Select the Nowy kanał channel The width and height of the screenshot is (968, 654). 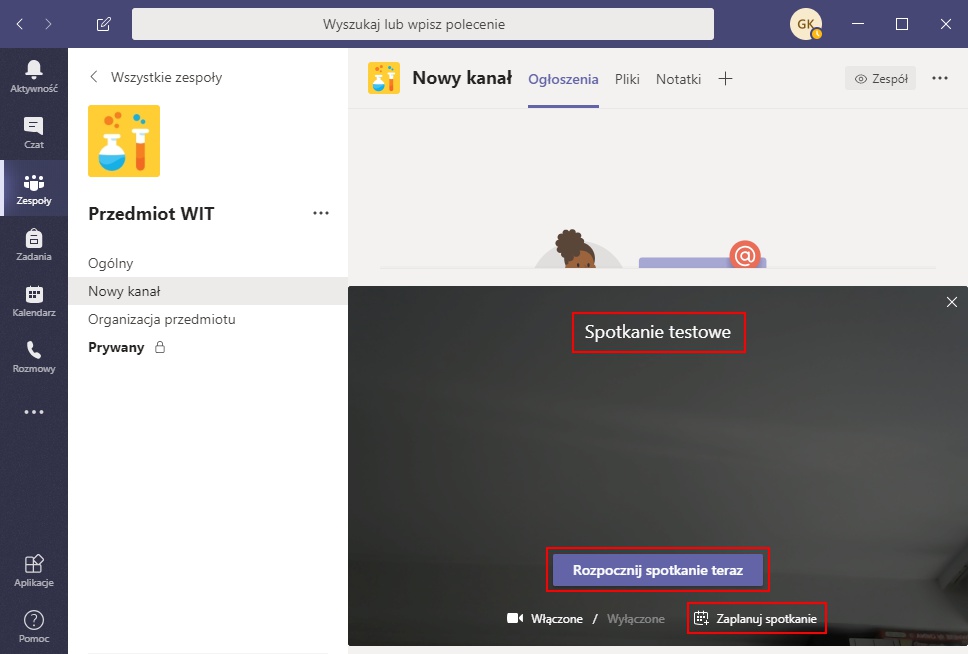tap(208, 291)
